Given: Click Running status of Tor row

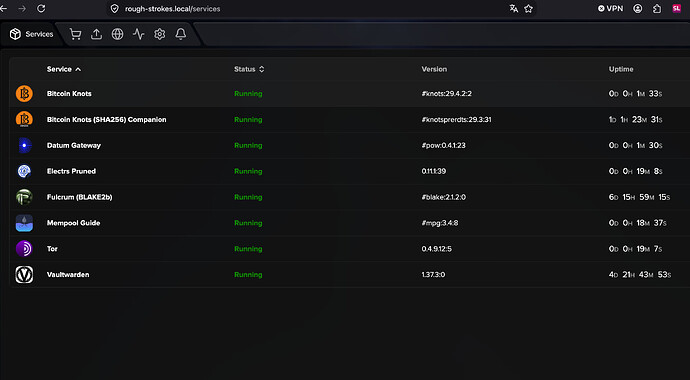Looking at the screenshot, I should tap(248, 249).
